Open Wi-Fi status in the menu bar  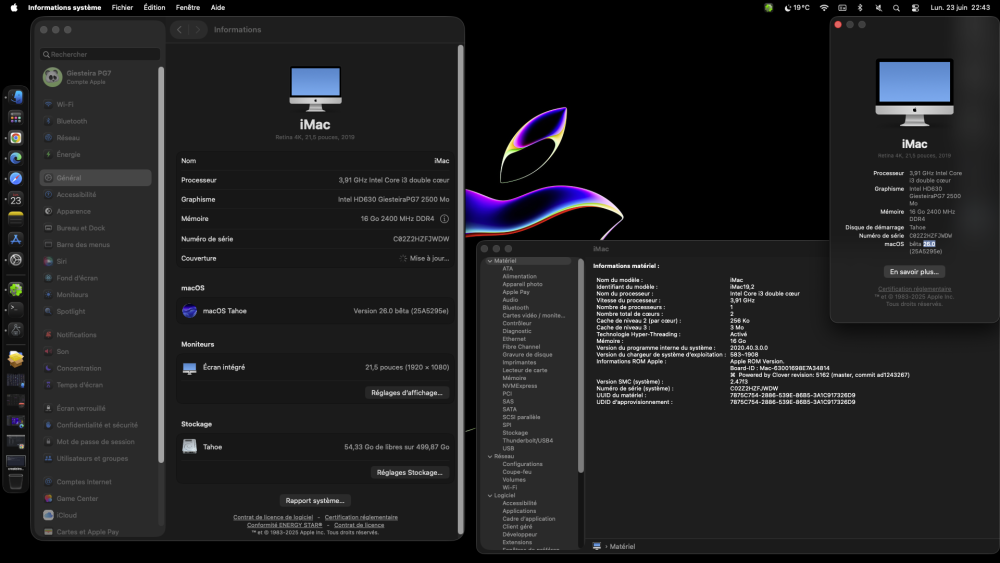(x=824, y=8)
